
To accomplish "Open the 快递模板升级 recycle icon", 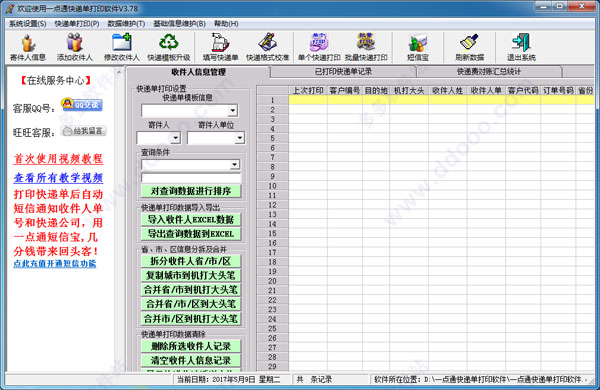I will (169, 47).
